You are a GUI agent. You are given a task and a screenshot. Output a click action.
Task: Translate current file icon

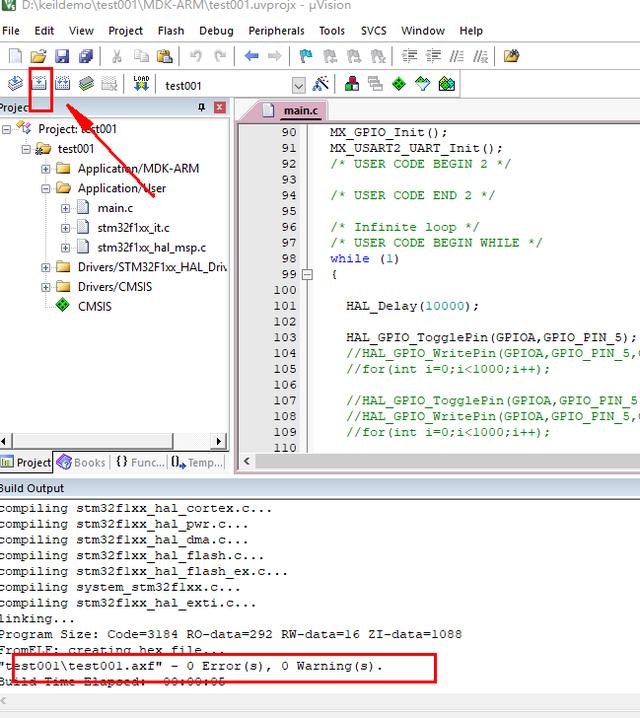(x=15, y=84)
